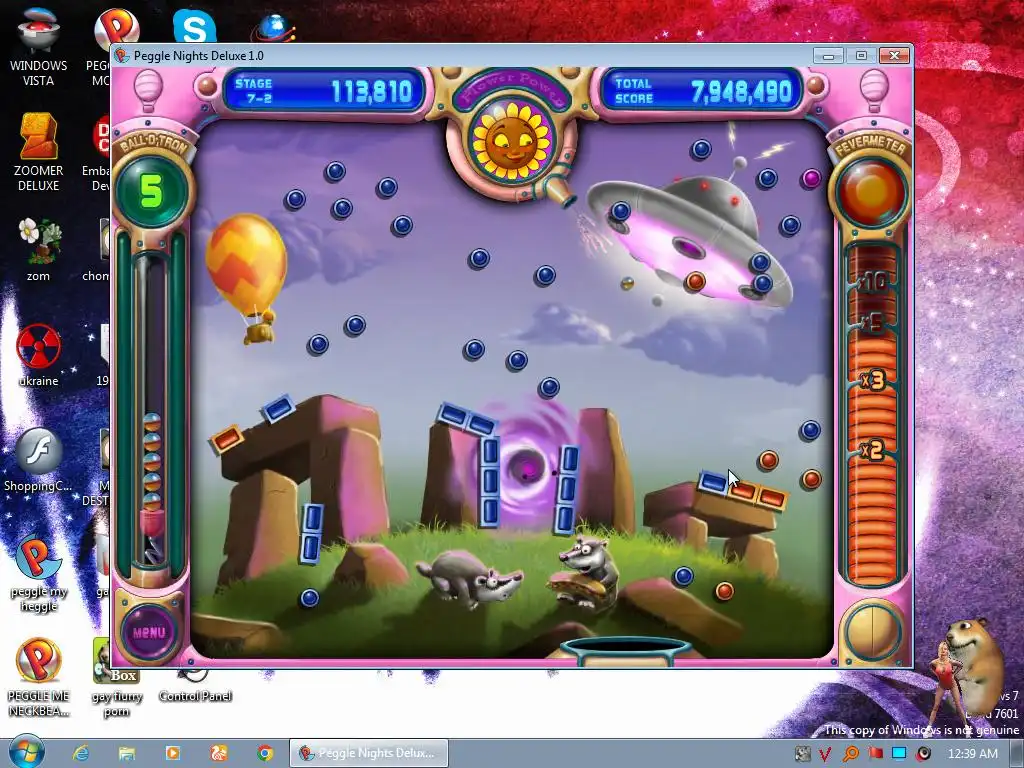
Task: Click the orange brick on left stone arch
Action: (x=227, y=438)
